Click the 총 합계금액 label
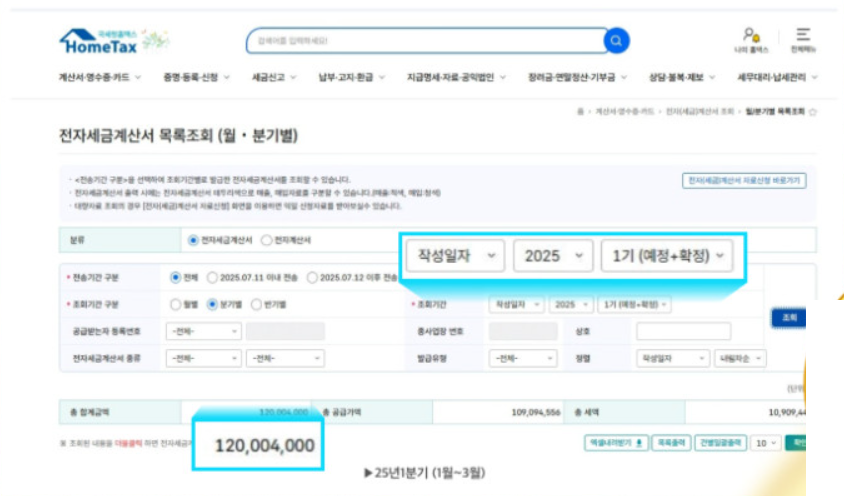Screen dimensions: 844x496 pyautogui.click(x=90, y=413)
